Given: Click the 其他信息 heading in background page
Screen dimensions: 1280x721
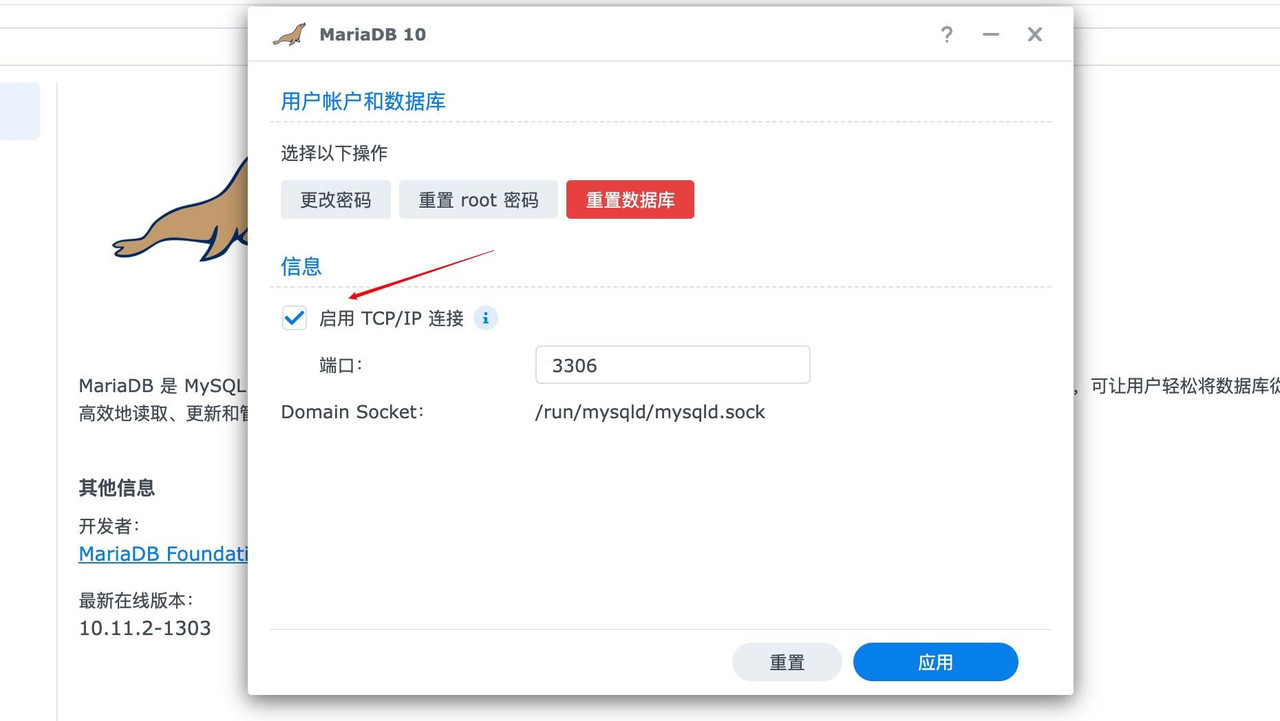Looking at the screenshot, I should pos(117,488).
